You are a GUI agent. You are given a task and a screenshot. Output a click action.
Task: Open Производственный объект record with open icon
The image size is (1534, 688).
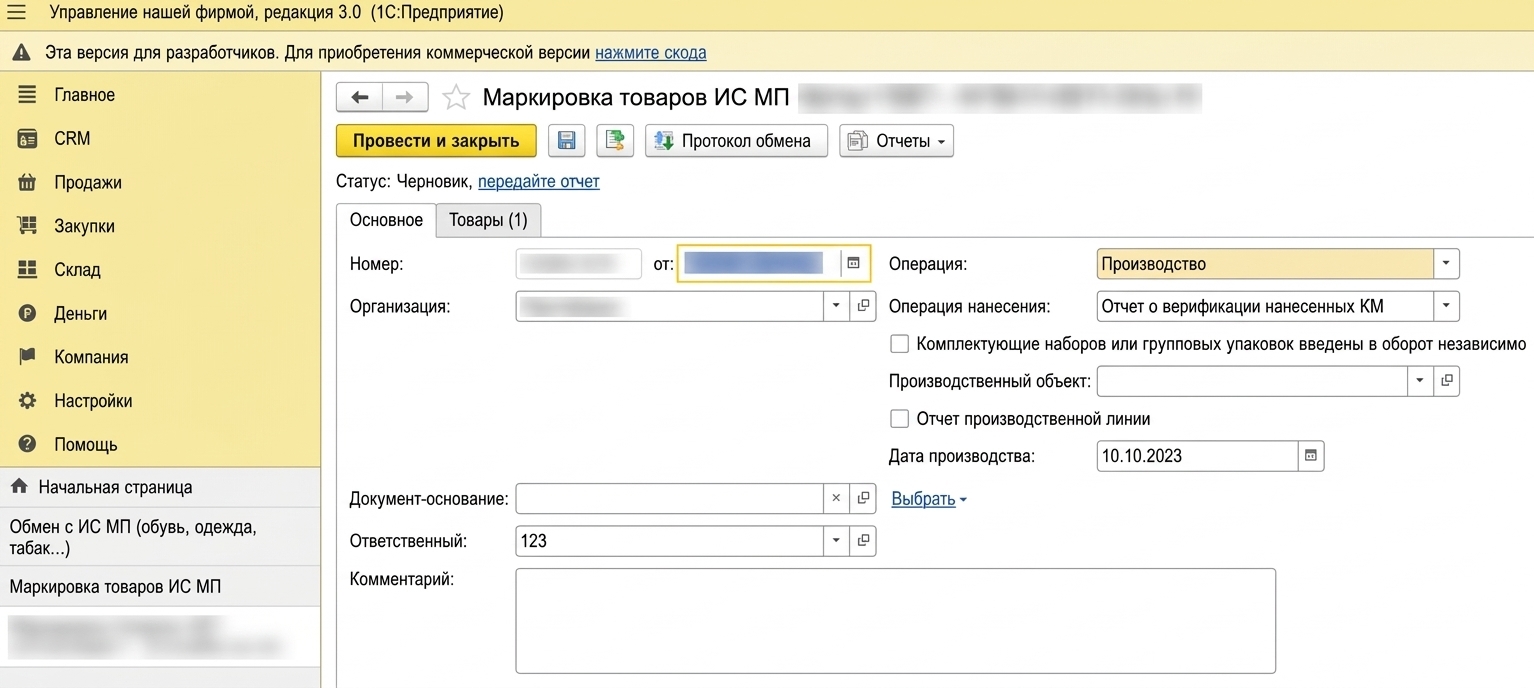pos(1447,381)
